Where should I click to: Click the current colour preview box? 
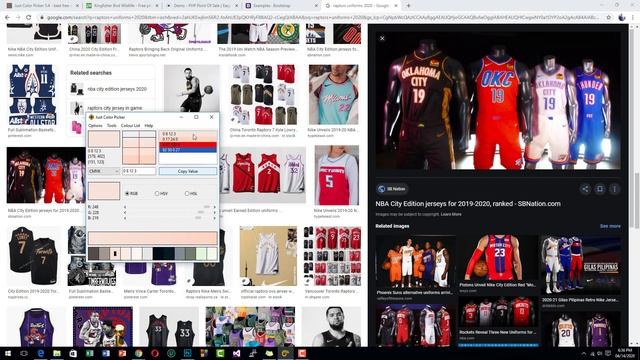(104, 139)
